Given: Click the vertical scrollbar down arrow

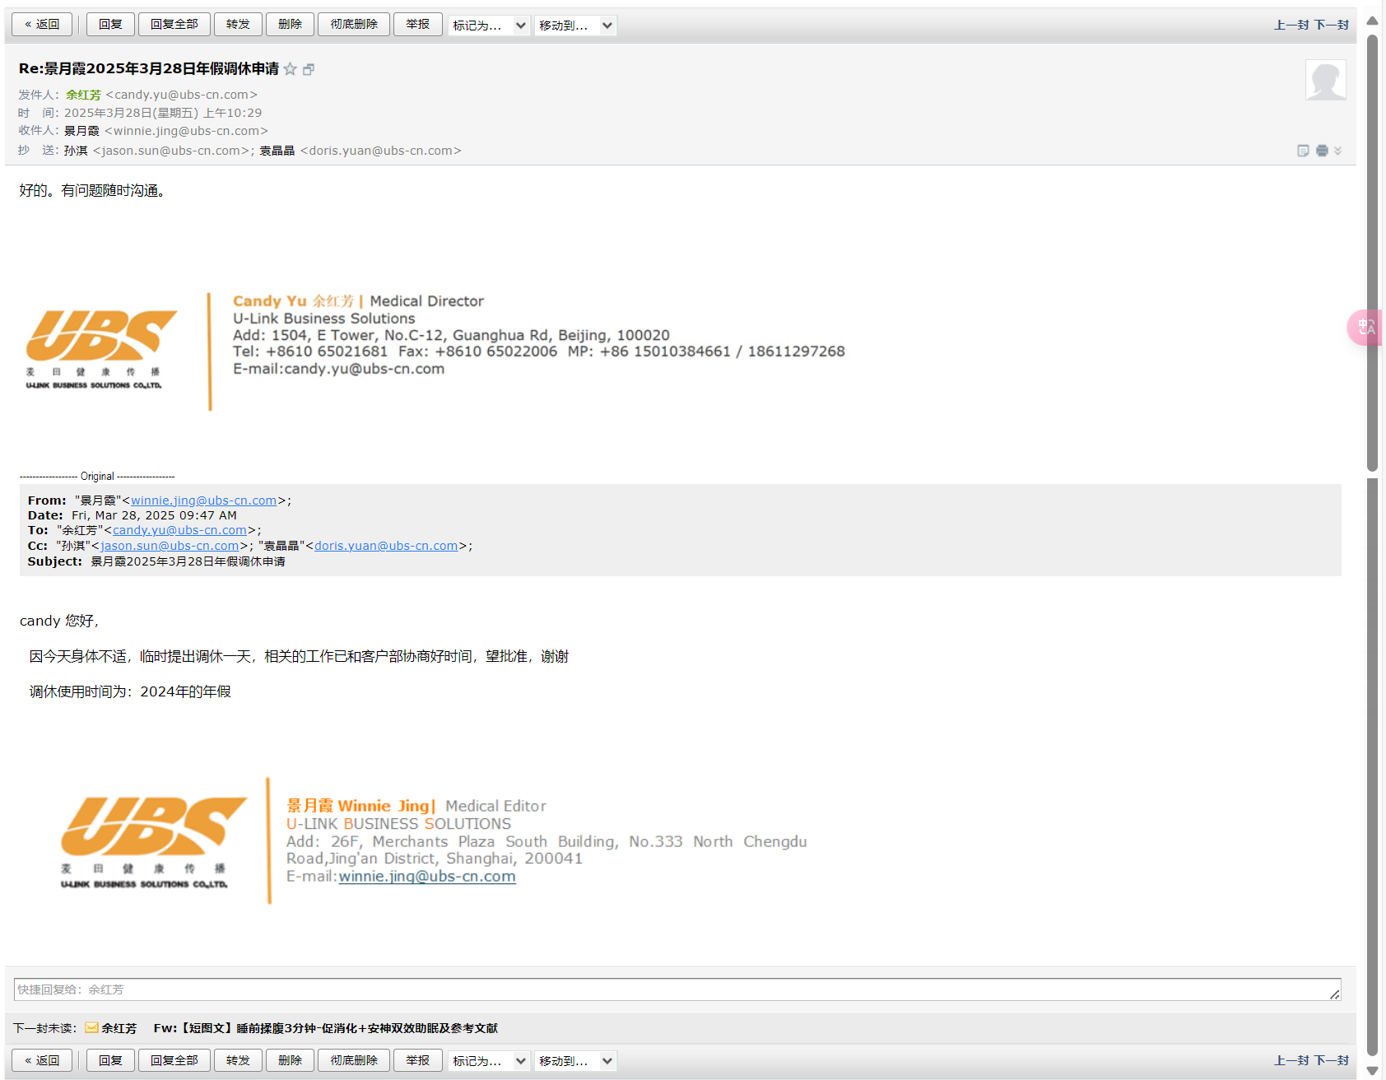Looking at the screenshot, I should point(1372,1070).
